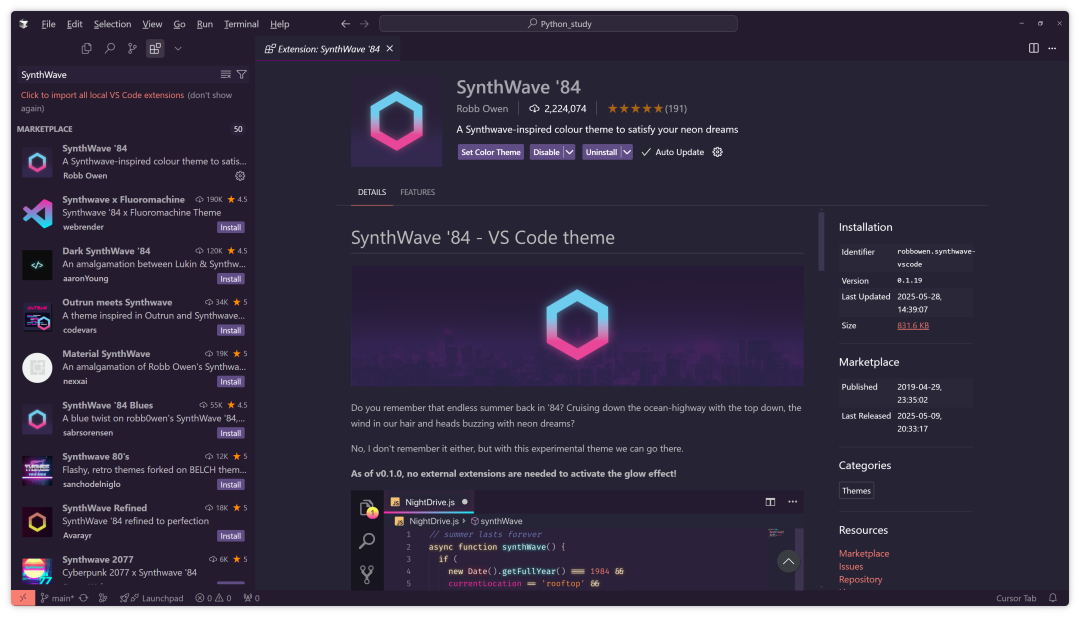Viewport: 1080px width, 617px height.
Task: Open the remote window status bar icon
Action: [x=23, y=598]
